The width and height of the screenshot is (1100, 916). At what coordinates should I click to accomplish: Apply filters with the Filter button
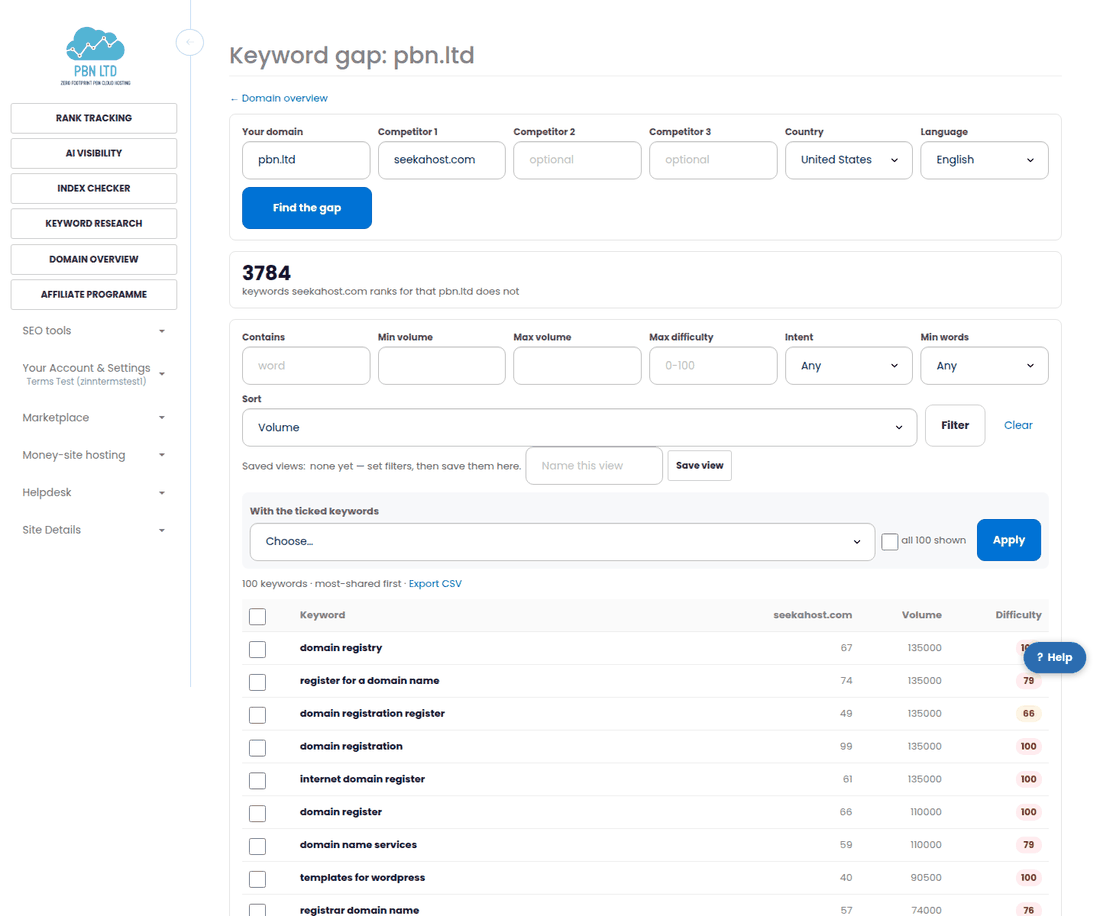[x=955, y=425]
